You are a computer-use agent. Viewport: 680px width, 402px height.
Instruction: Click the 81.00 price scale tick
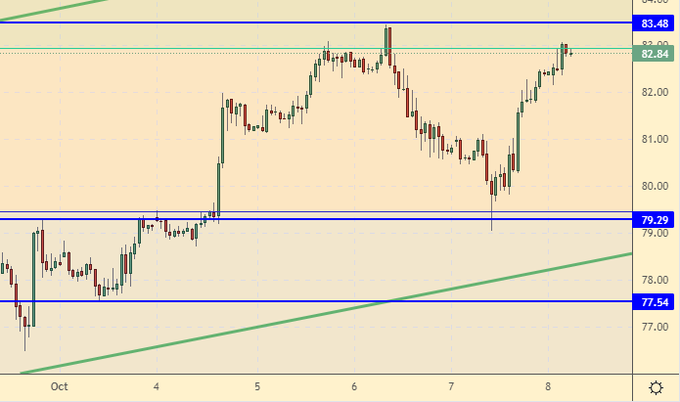[655, 139]
